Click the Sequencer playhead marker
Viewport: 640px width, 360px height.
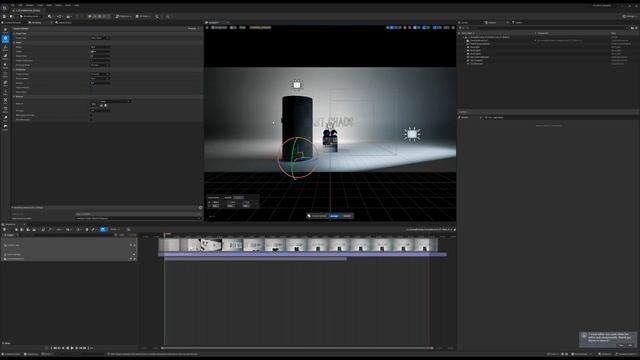pyautogui.click(x=165, y=234)
